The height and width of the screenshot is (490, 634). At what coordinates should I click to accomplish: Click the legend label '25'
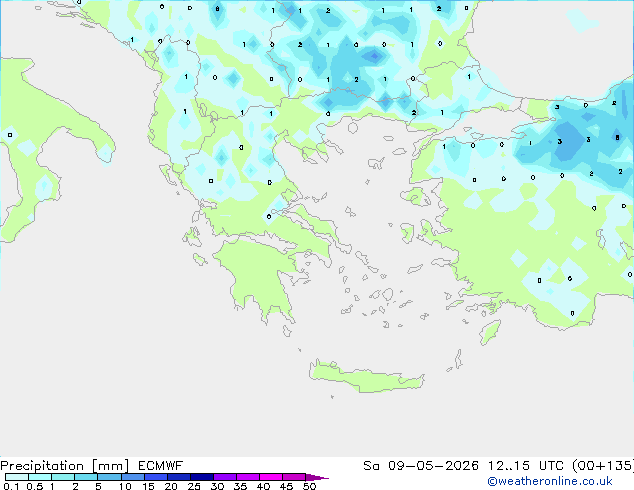[x=194, y=486]
